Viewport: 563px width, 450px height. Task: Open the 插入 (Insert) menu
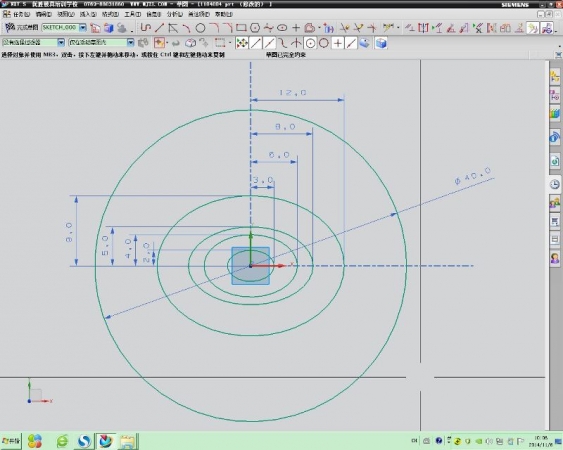click(x=88, y=14)
